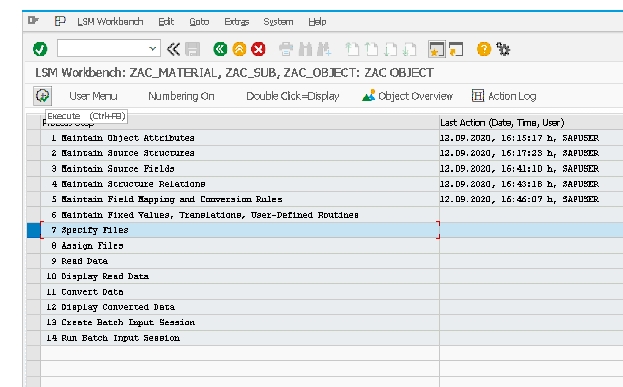Open the Edit menu
Image resolution: width=623 pixels, height=387 pixels.
(166, 21)
